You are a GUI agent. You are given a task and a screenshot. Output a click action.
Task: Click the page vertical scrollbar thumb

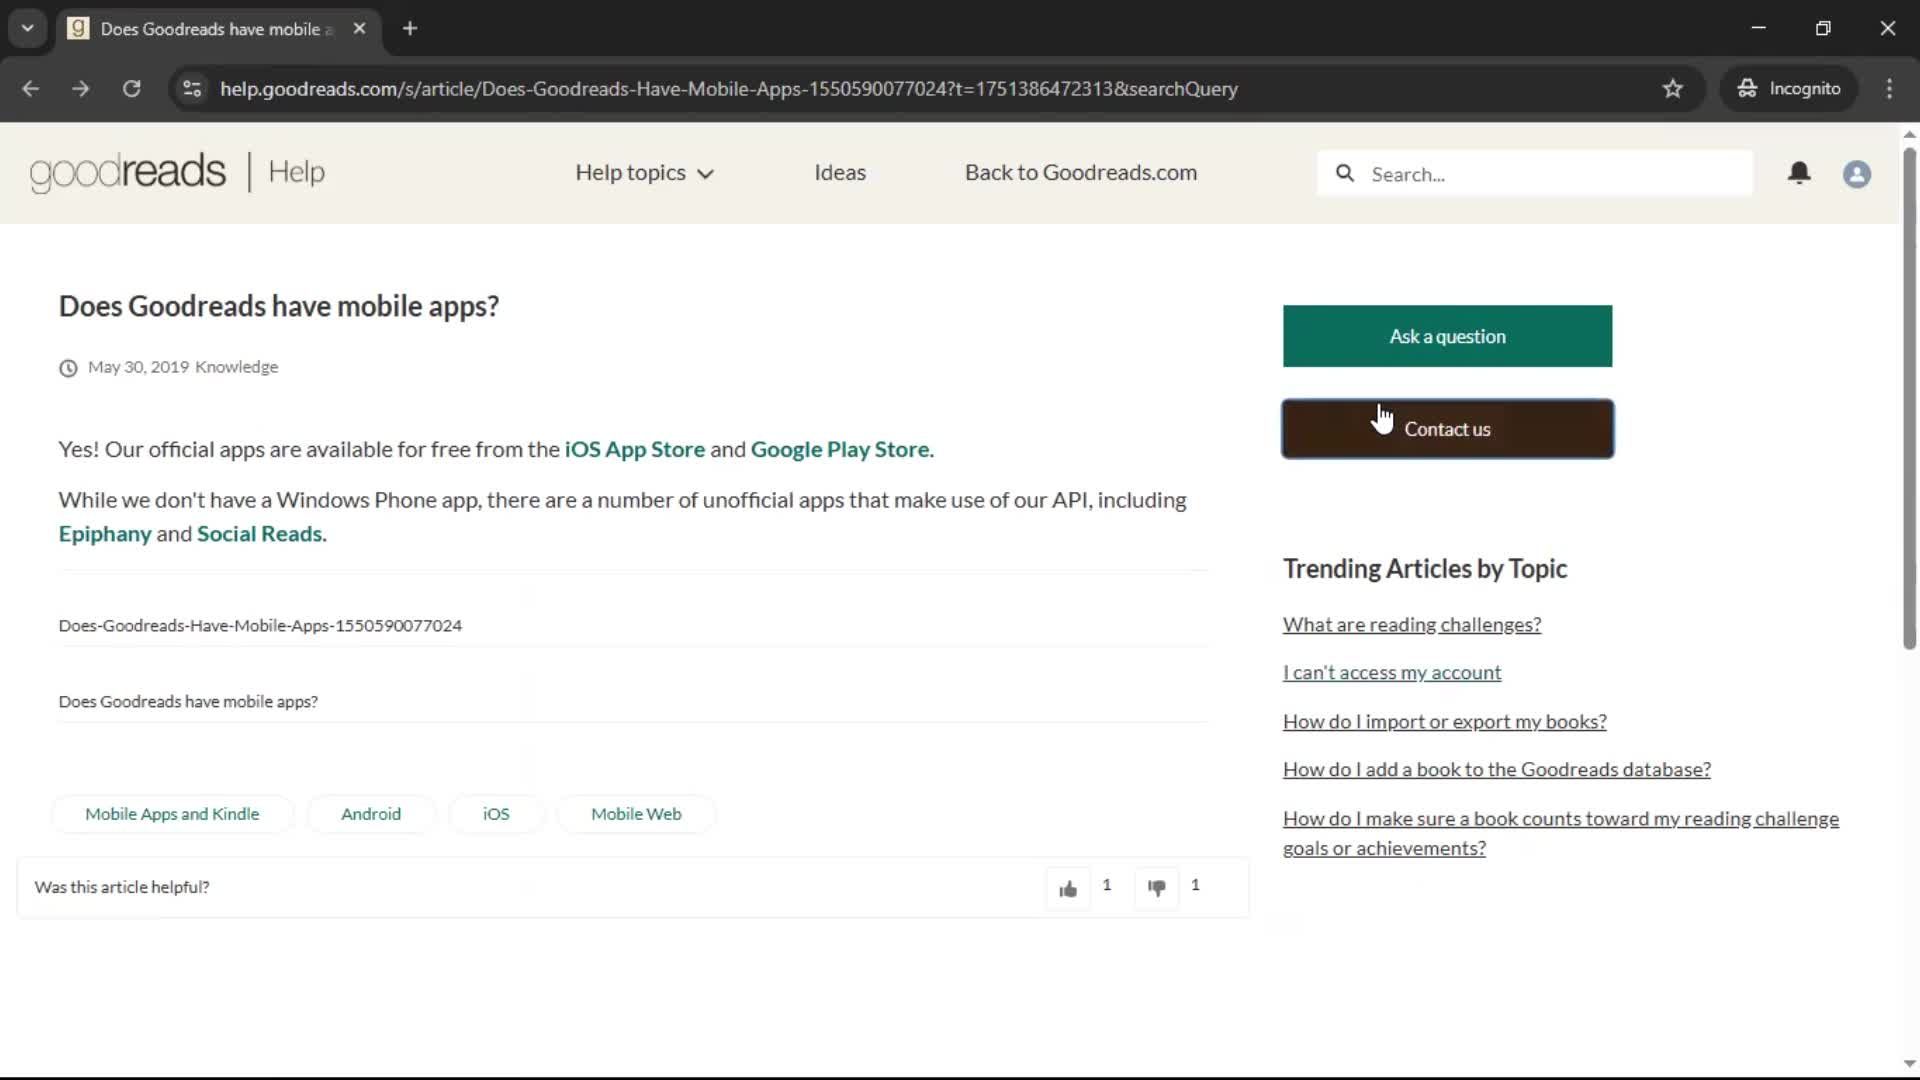(1909, 398)
